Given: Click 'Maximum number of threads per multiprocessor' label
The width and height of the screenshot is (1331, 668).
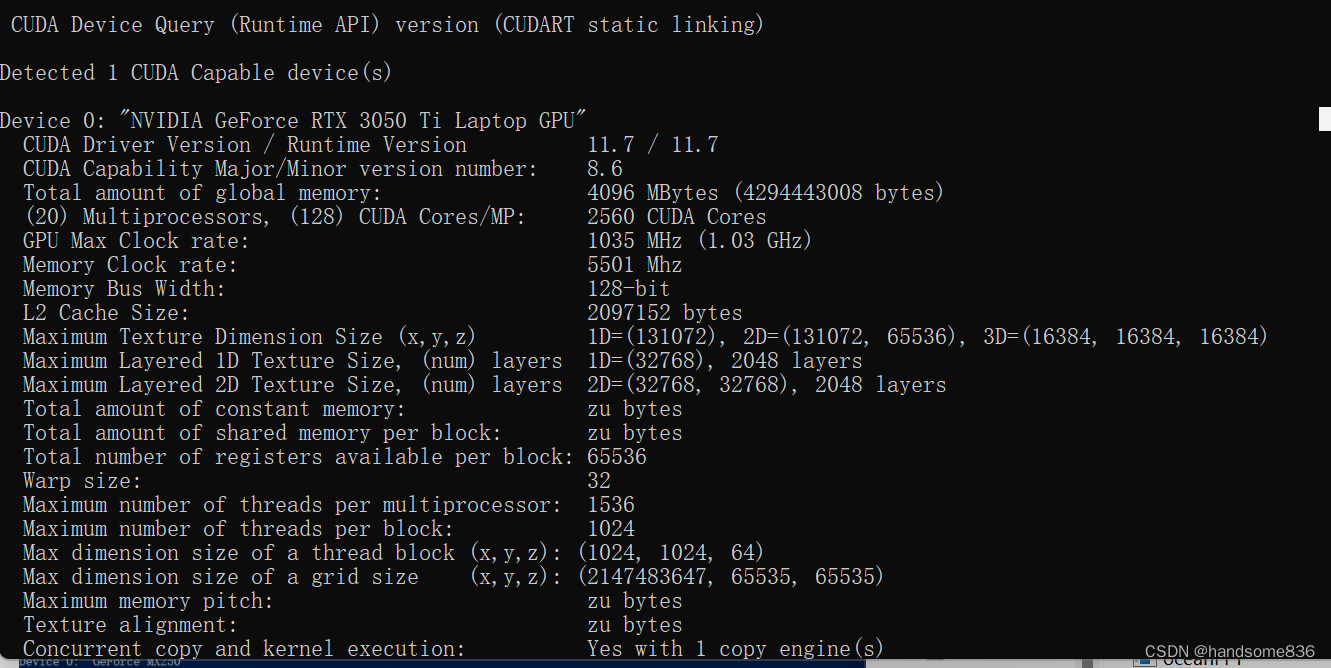Looking at the screenshot, I should pyautogui.click(x=292, y=505).
